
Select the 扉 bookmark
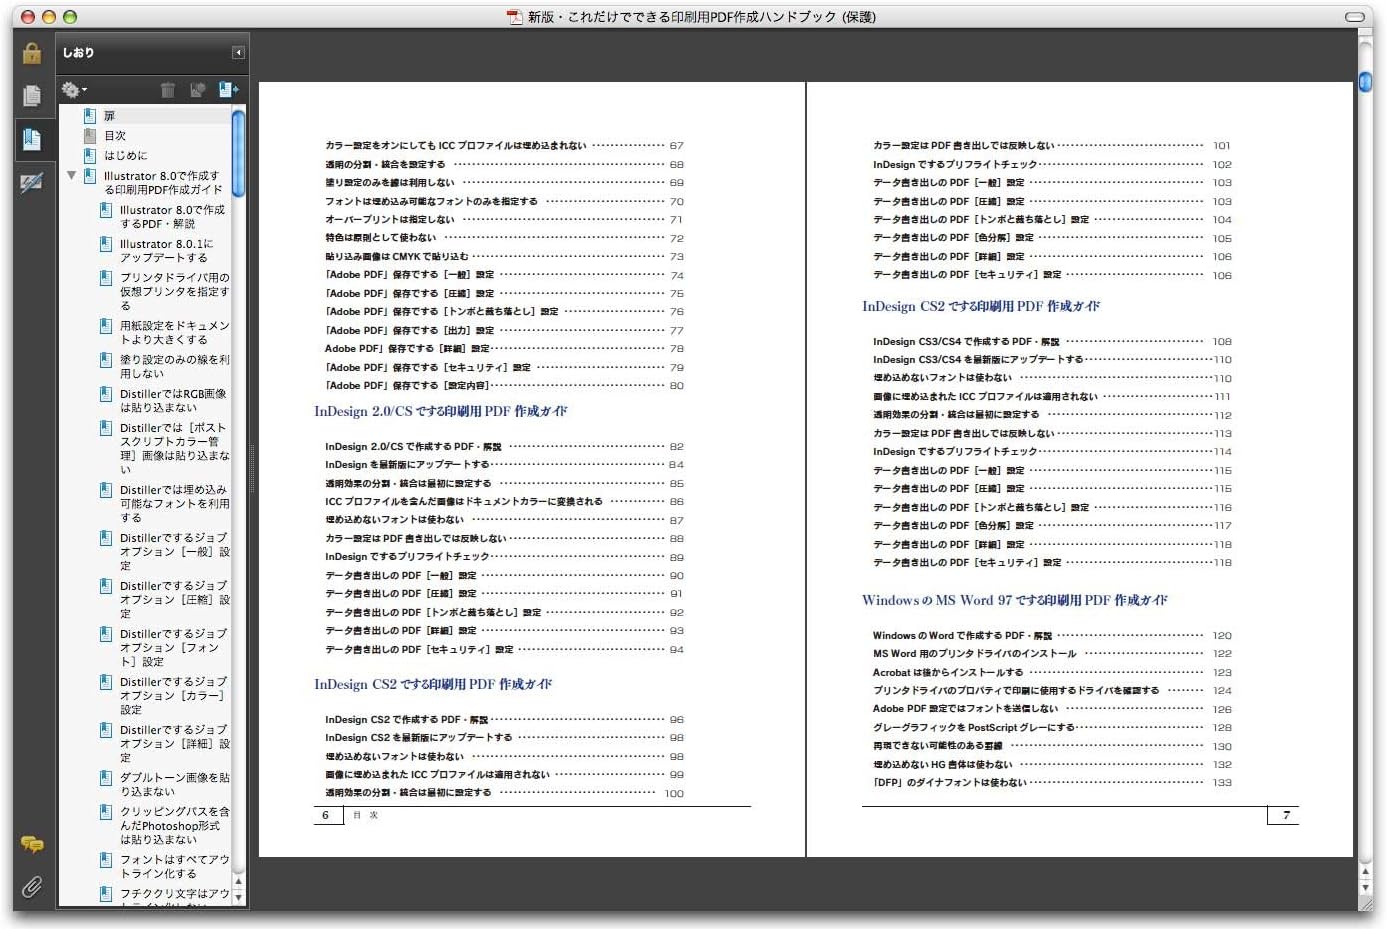pyautogui.click(x=110, y=115)
